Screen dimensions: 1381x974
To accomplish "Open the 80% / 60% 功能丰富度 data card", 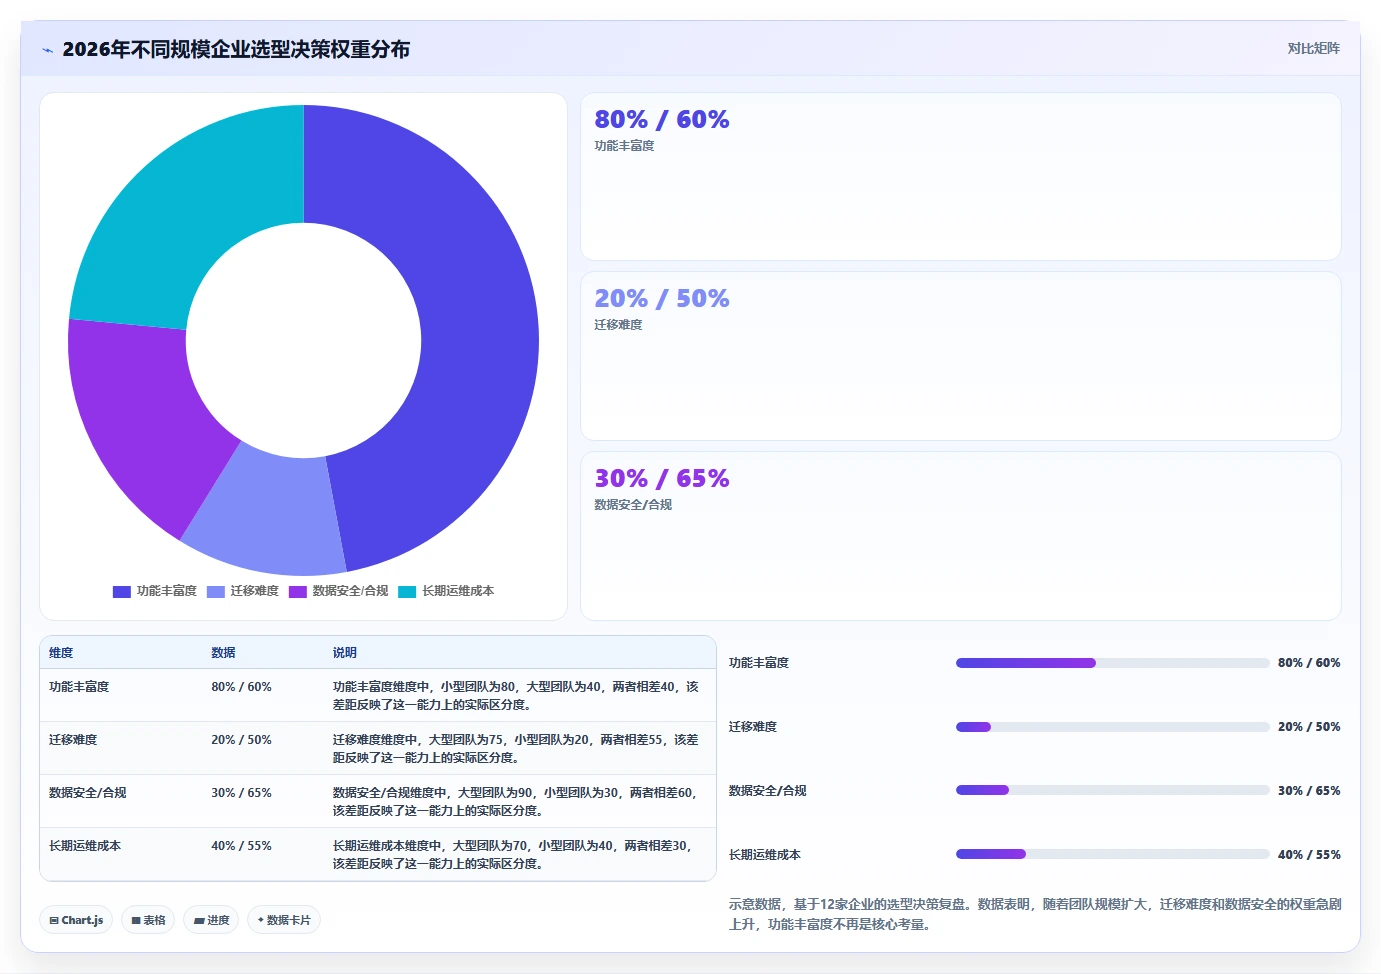I will [961, 177].
